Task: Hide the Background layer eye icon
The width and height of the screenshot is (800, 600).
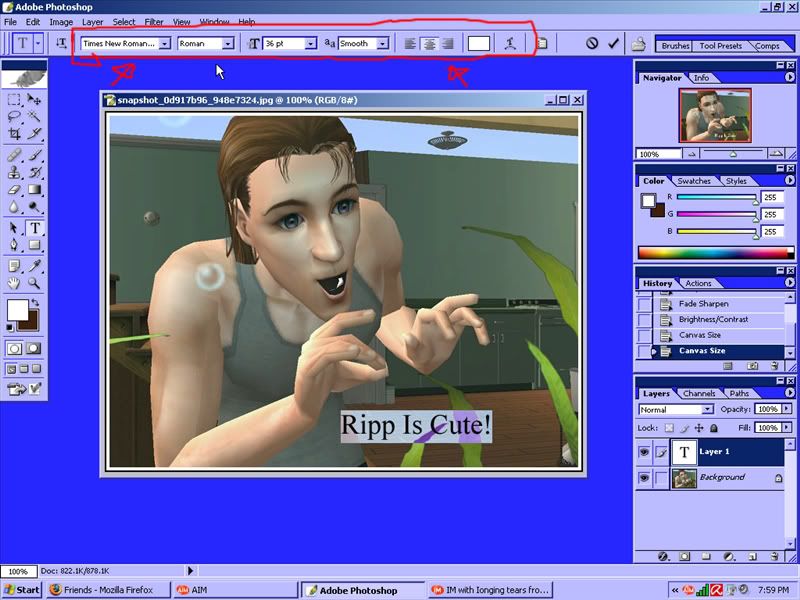Action: (x=644, y=478)
